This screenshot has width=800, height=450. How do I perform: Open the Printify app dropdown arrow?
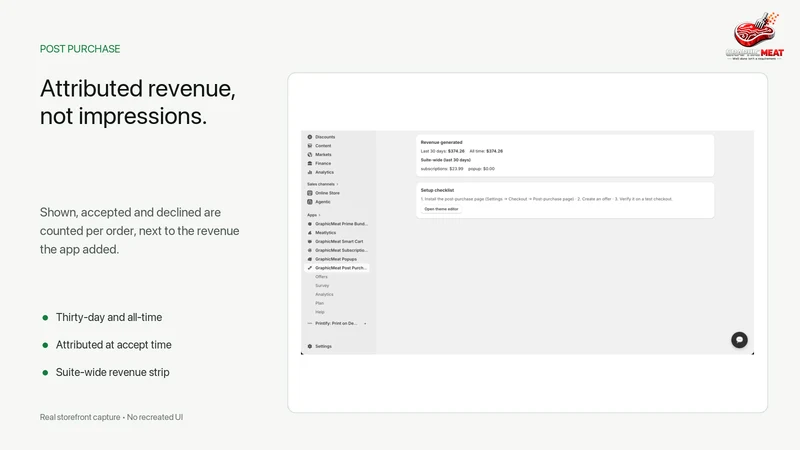click(x=365, y=323)
